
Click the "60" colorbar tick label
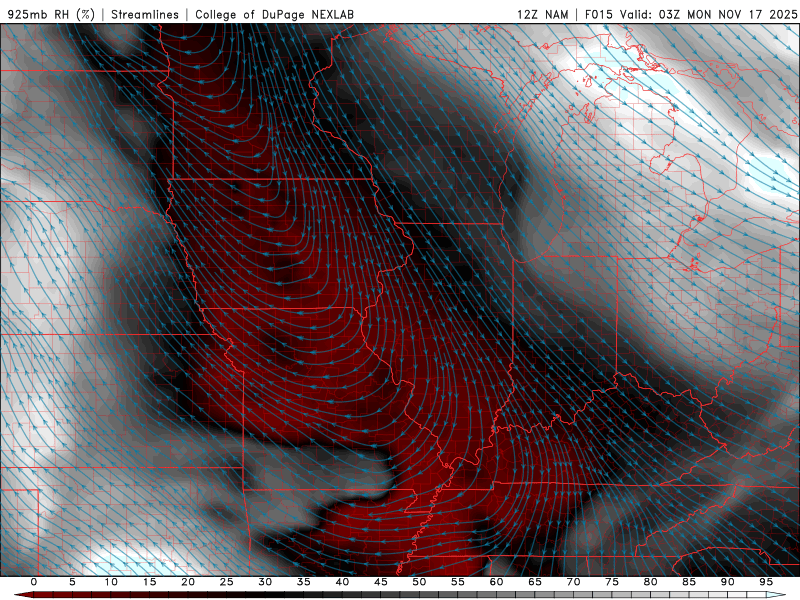coord(496,582)
